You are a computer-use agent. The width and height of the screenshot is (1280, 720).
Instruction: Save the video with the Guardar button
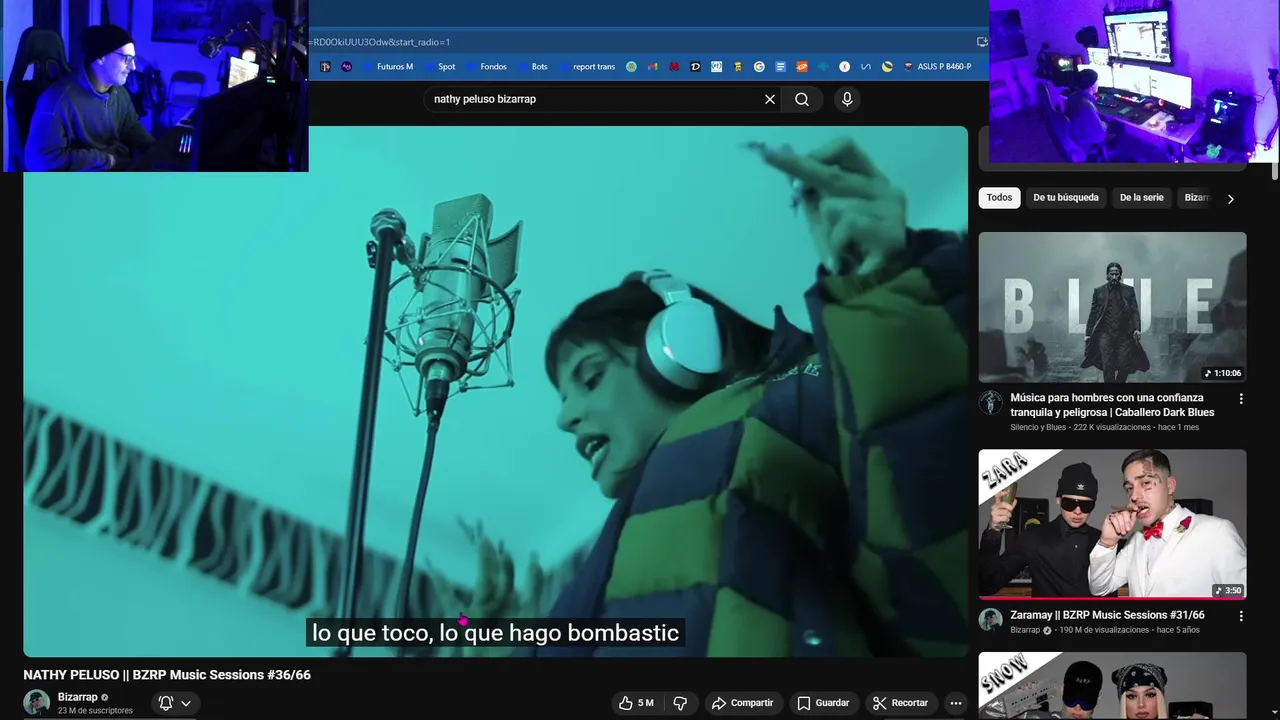click(823, 703)
